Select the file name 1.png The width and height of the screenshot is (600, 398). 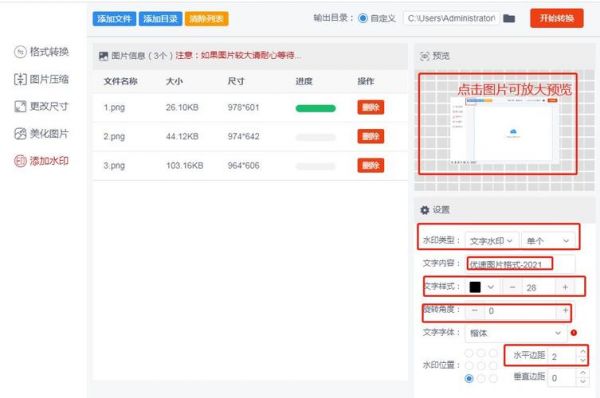tap(114, 108)
